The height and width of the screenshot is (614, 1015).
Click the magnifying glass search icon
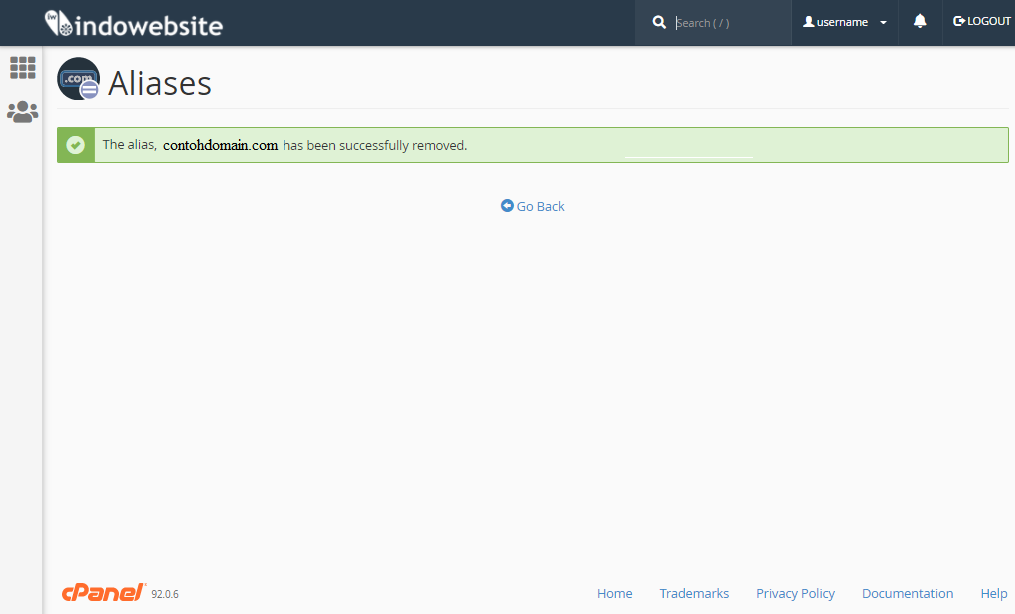pyautogui.click(x=659, y=22)
